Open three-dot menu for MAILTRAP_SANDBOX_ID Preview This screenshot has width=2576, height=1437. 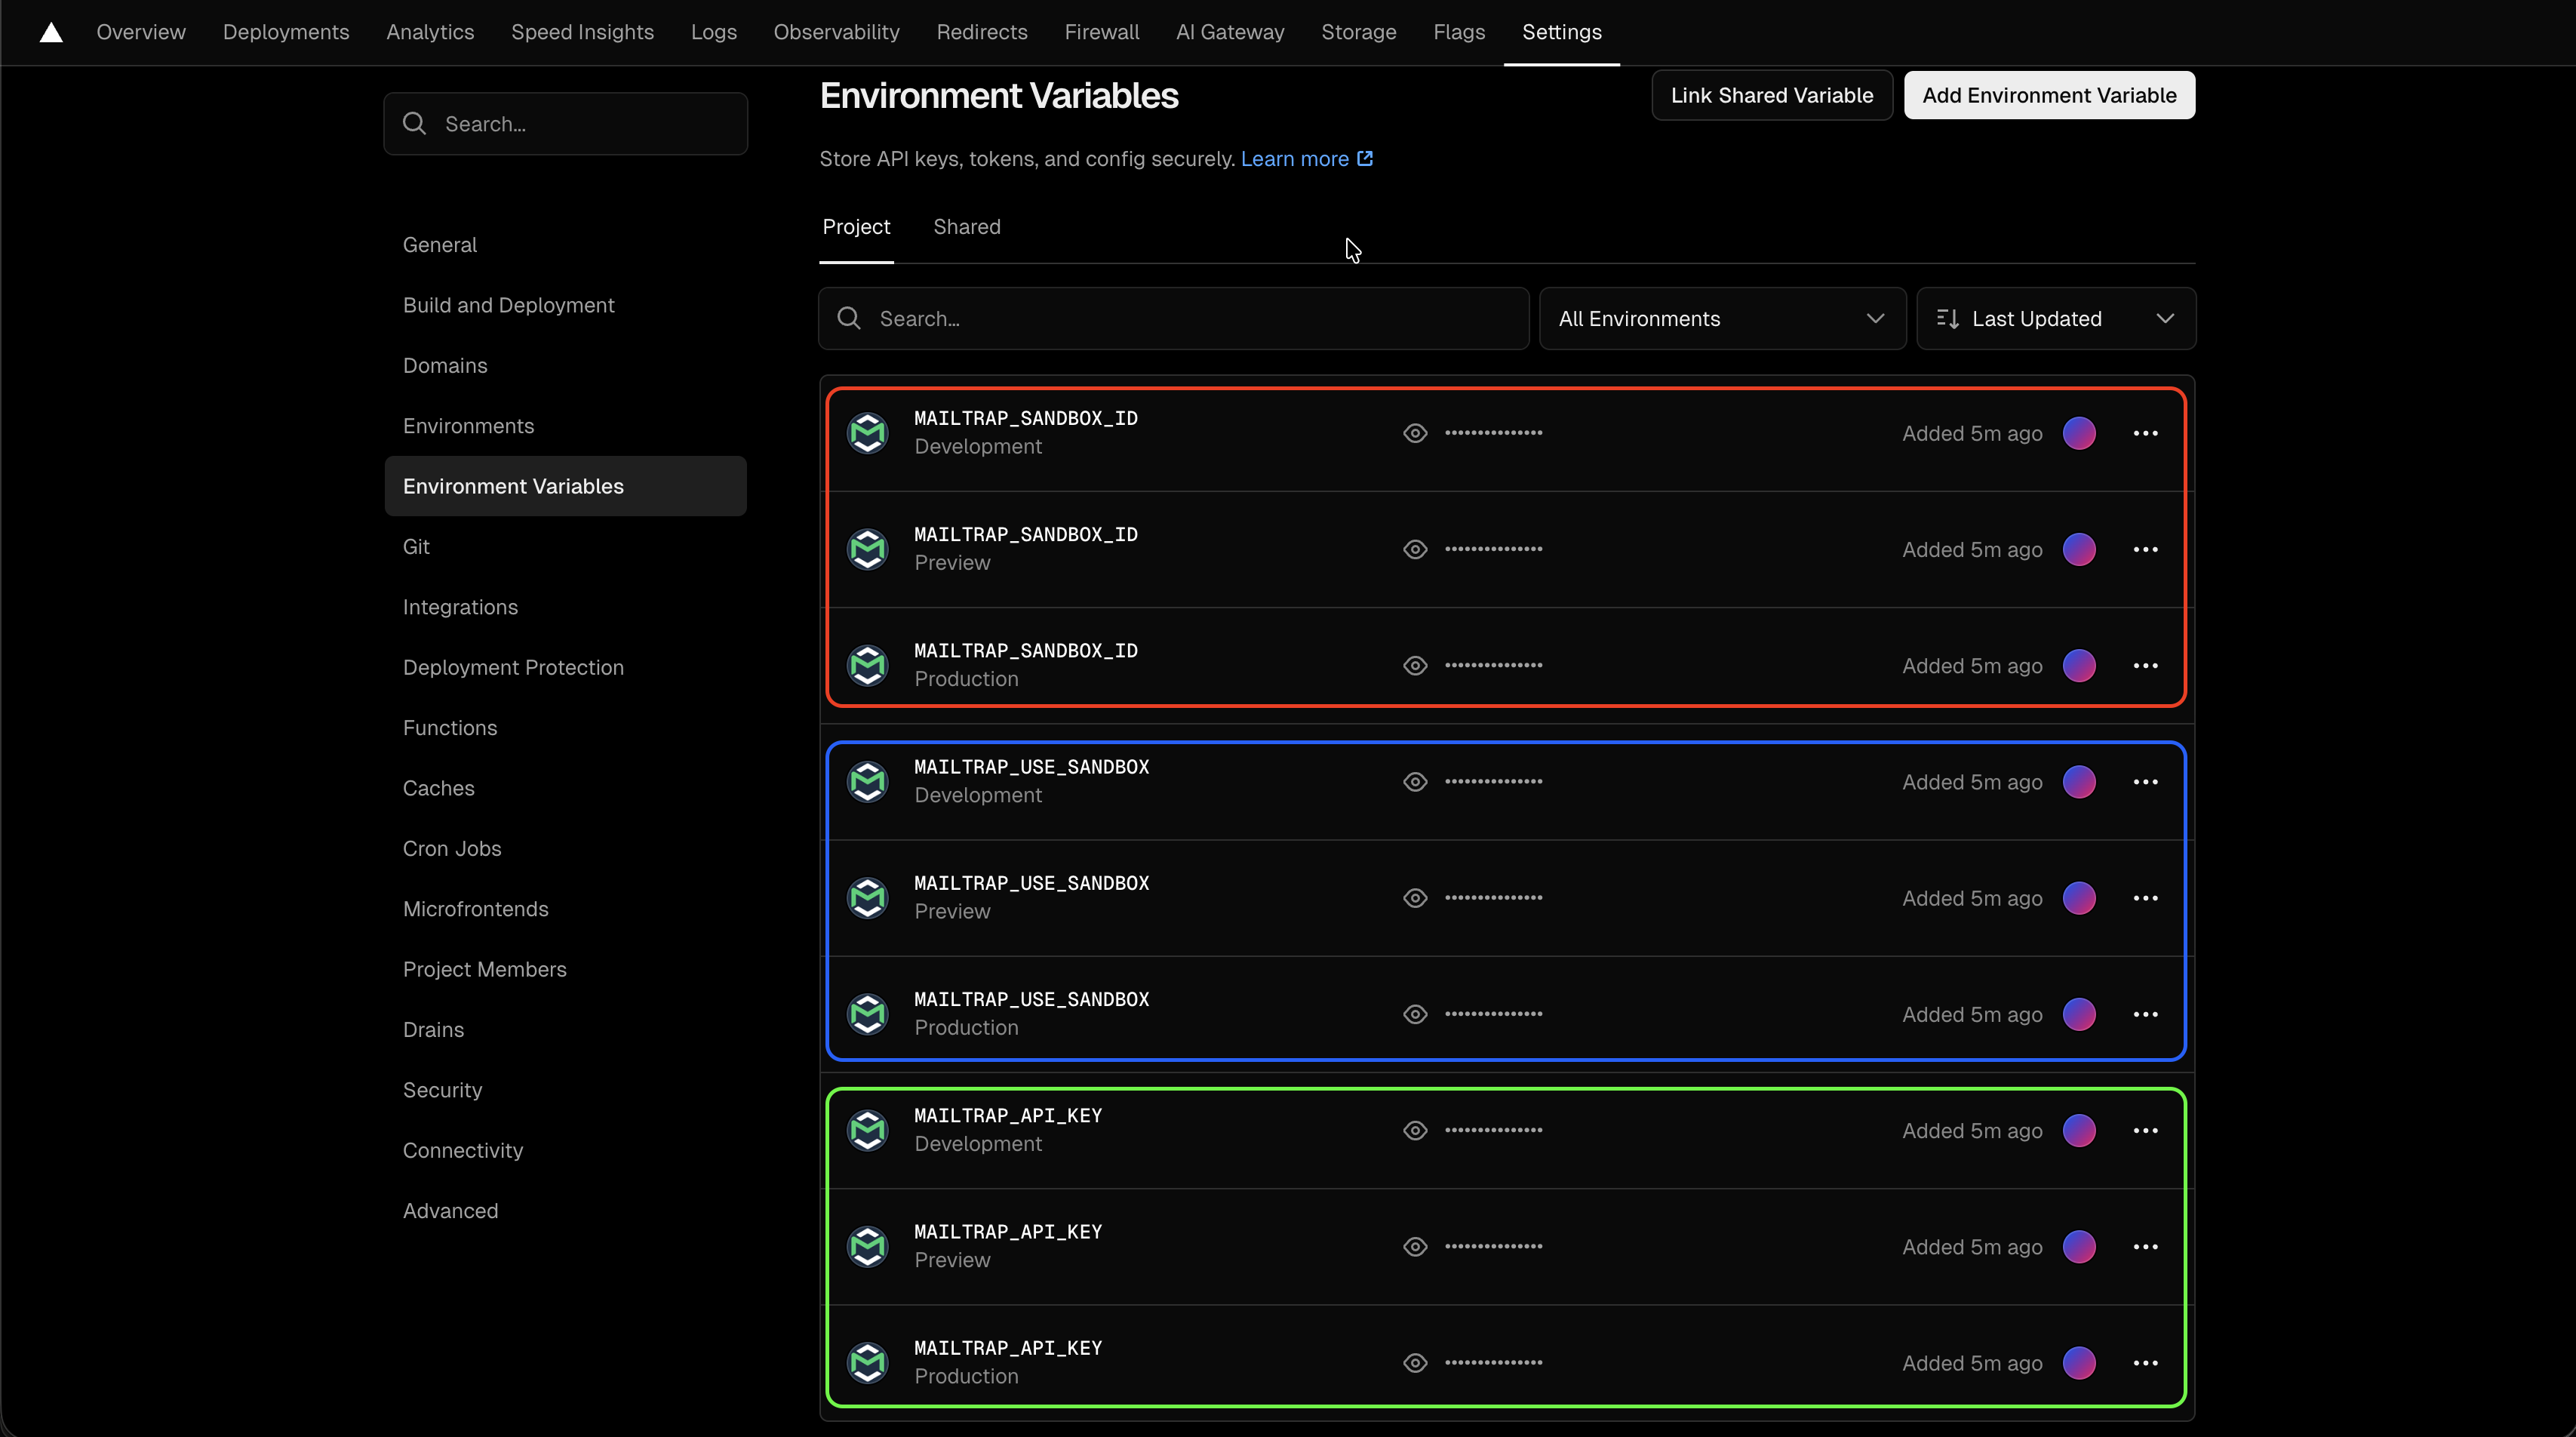[x=2145, y=549]
